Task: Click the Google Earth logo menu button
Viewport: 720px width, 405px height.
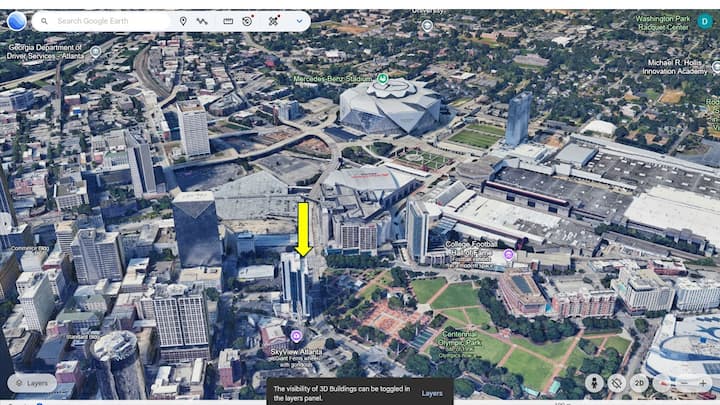Action: (16, 20)
